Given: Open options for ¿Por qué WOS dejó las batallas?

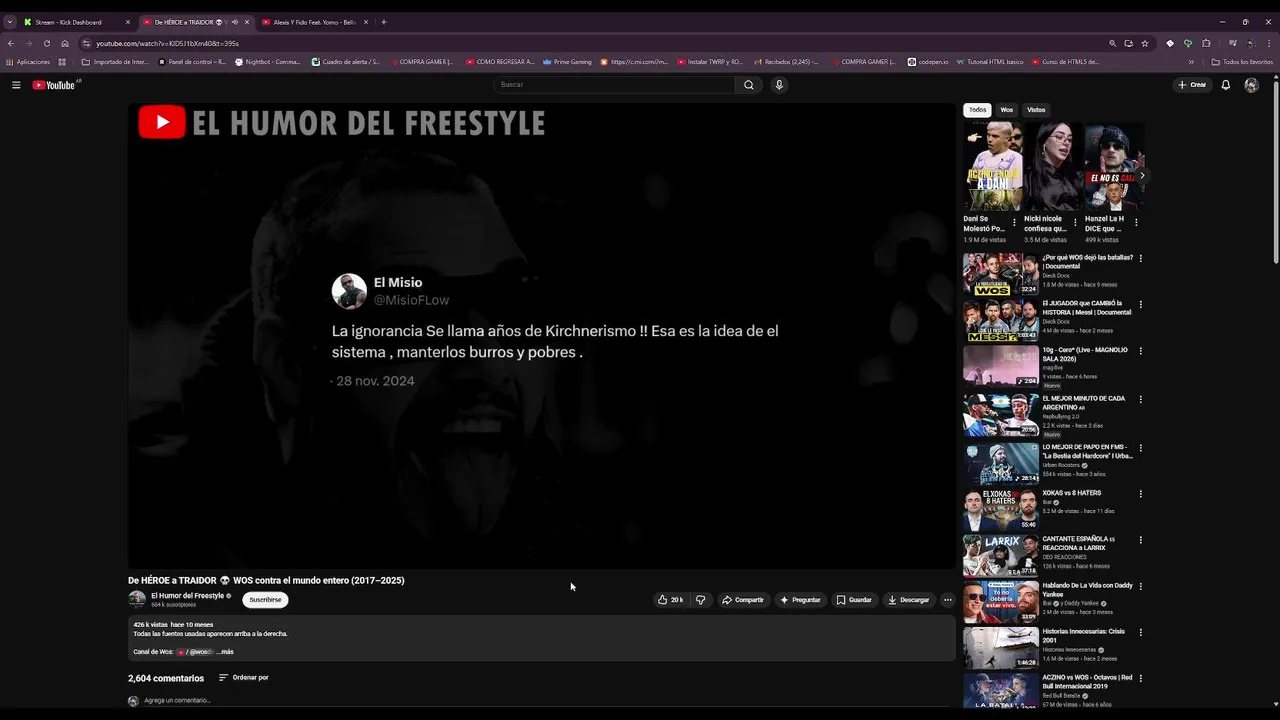Looking at the screenshot, I should [1141, 258].
